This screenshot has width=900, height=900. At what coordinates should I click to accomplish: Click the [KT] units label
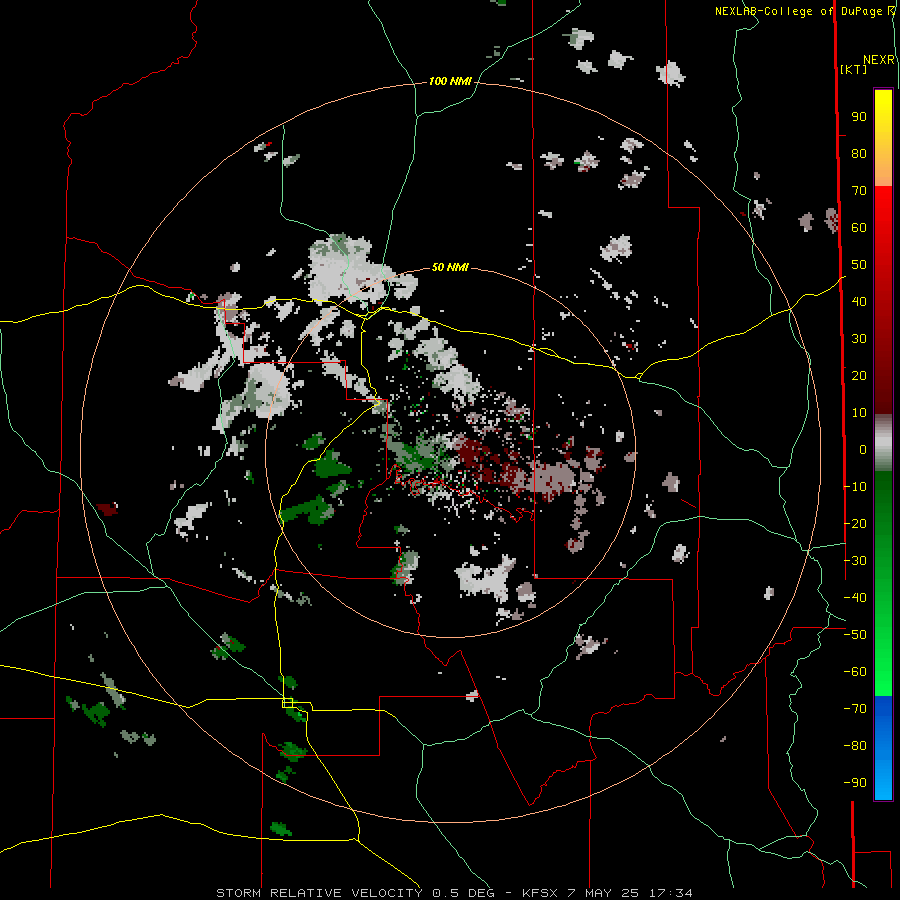(x=853, y=69)
